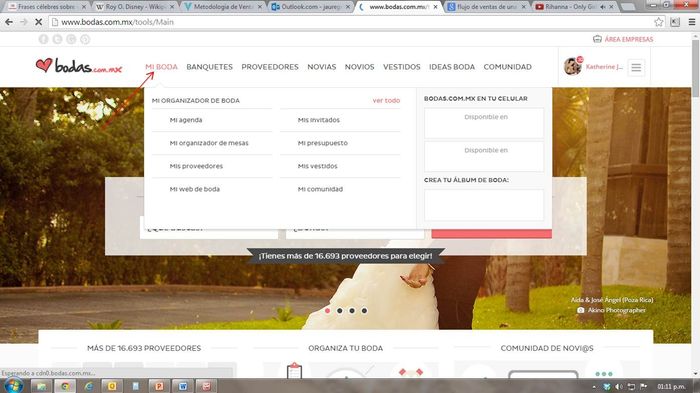
Task: Open the PROVEEDORES menu
Action: pos(270,67)
